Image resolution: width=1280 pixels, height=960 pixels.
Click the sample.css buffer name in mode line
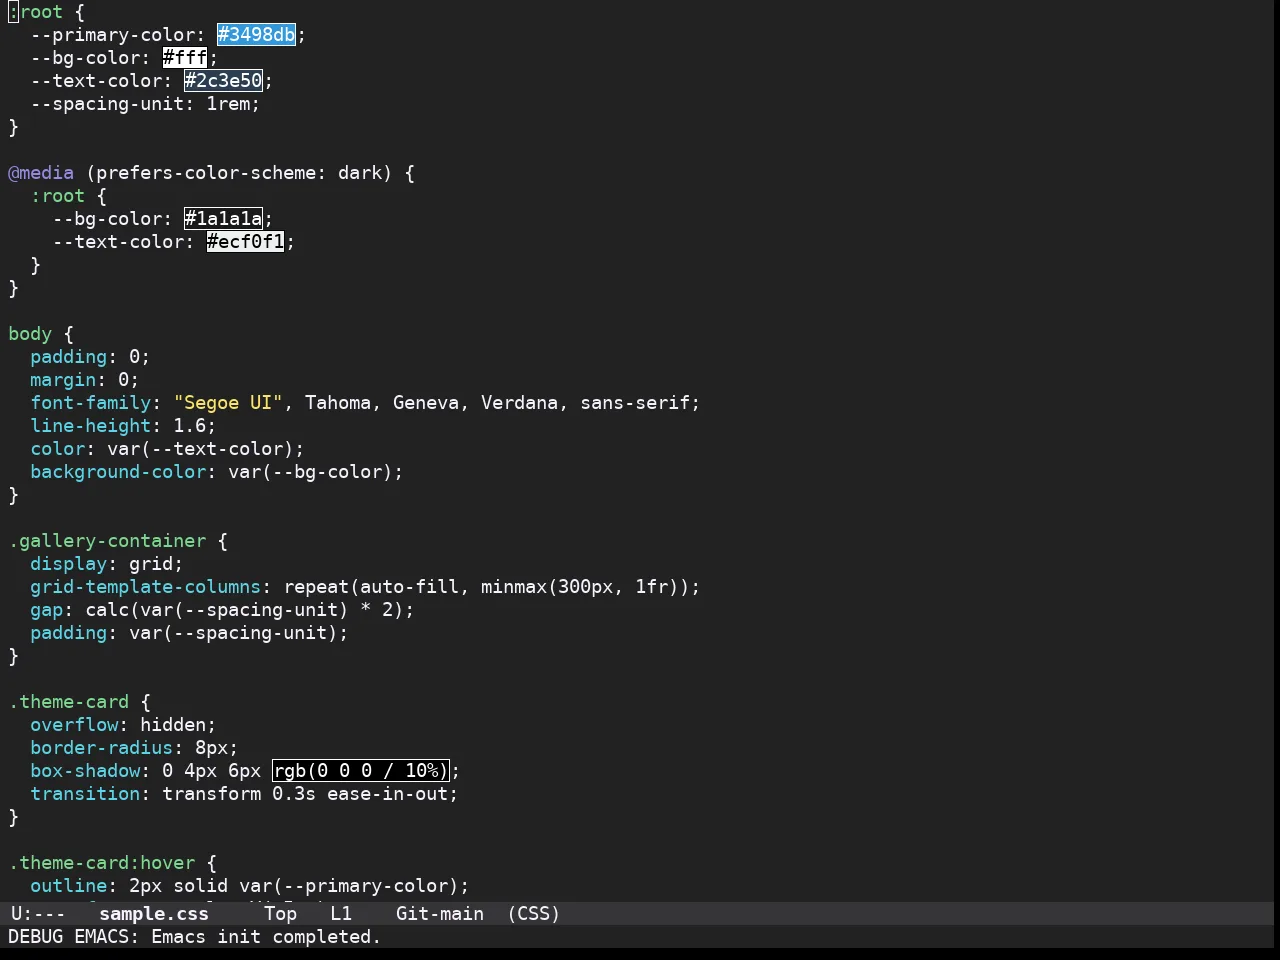coord(154,914)
